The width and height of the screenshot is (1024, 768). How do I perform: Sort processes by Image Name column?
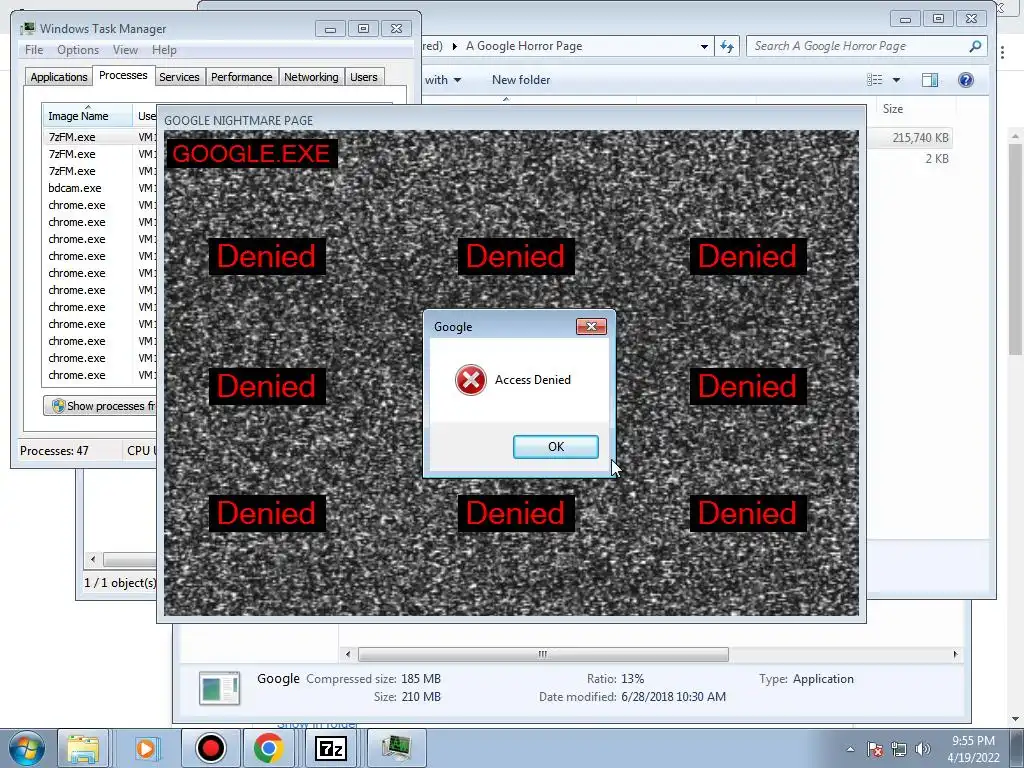88,116
